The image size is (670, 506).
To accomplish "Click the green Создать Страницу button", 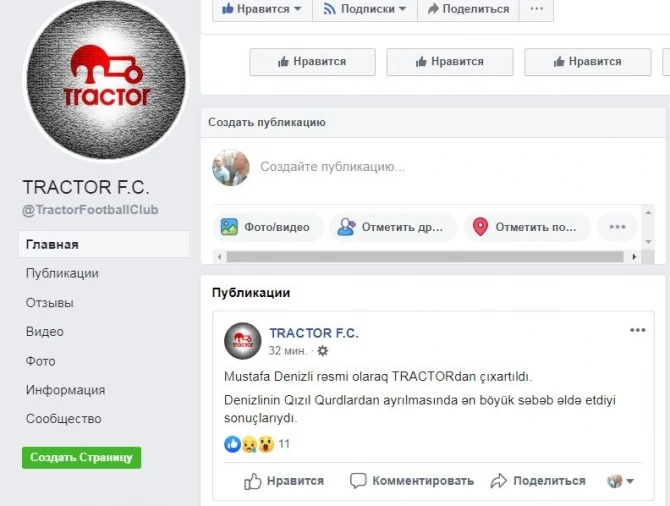I will click(x=82, y=458).
